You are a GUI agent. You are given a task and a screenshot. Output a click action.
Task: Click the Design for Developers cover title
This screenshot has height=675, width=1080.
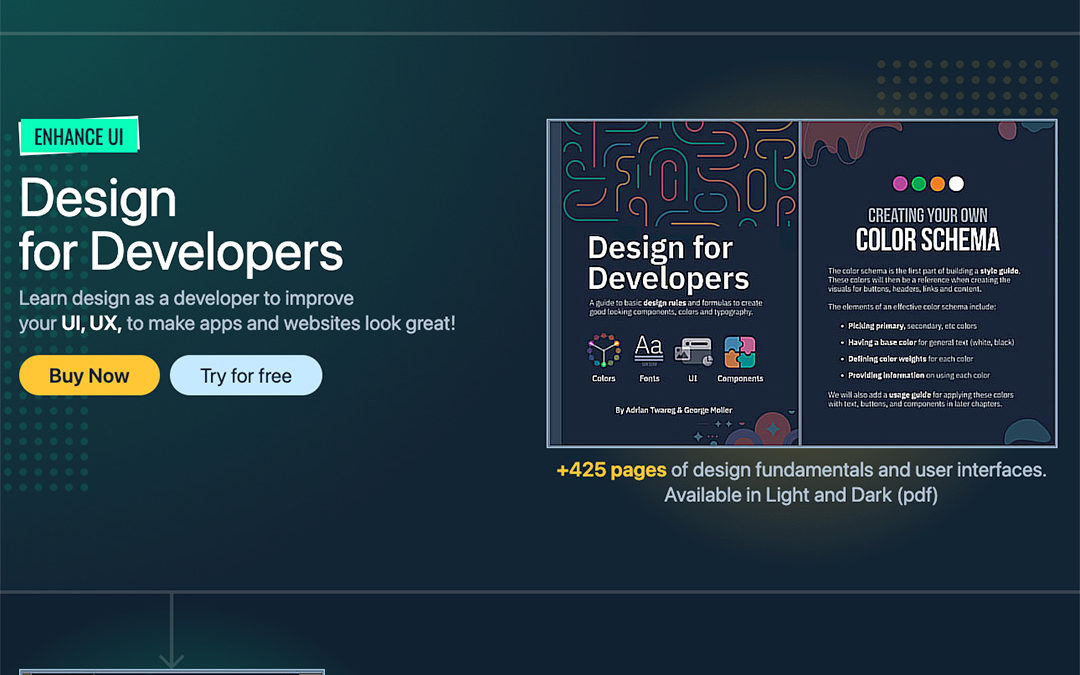coord(668,263)
